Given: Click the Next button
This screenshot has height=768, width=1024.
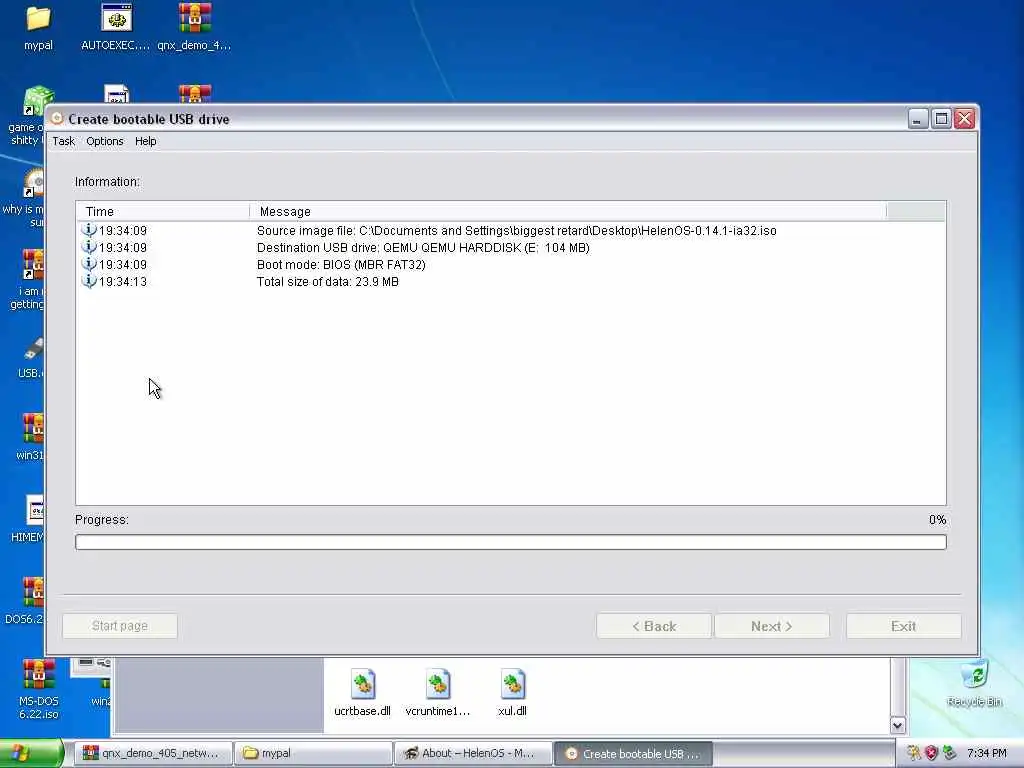Looking at the screenshot, I should click(772, 626).
